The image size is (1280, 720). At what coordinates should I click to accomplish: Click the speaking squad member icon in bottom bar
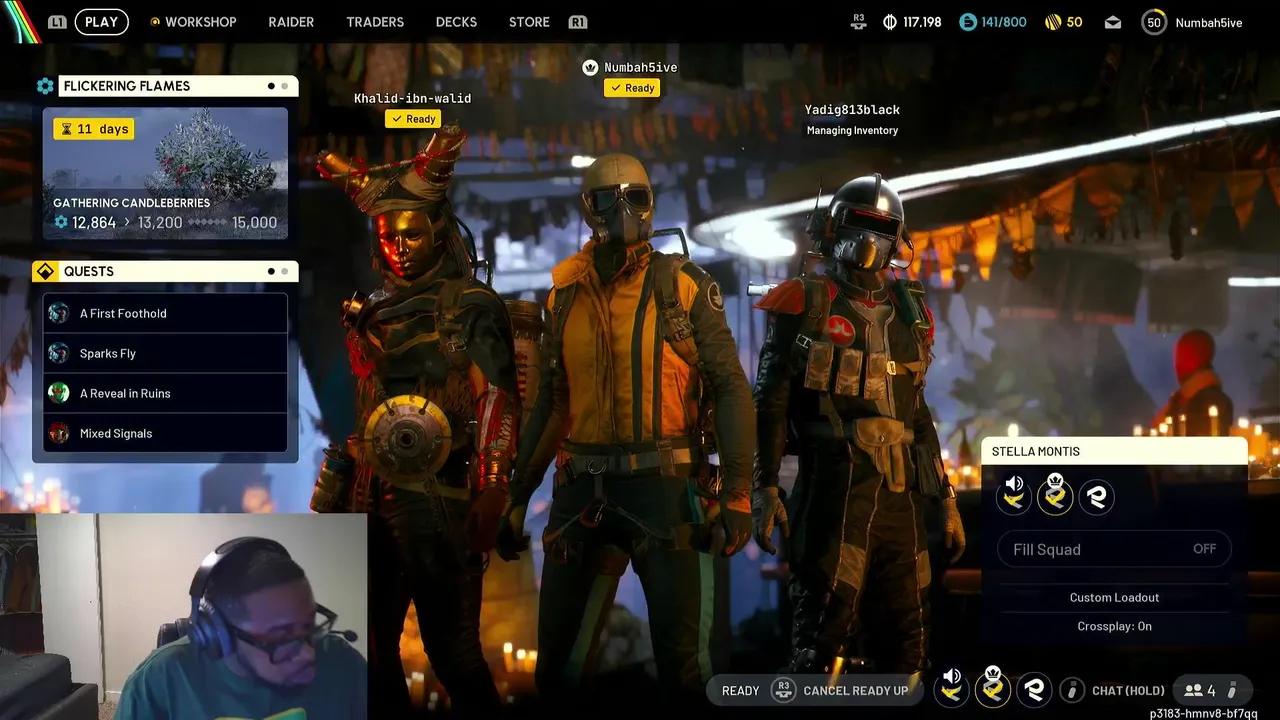point(951,688)
